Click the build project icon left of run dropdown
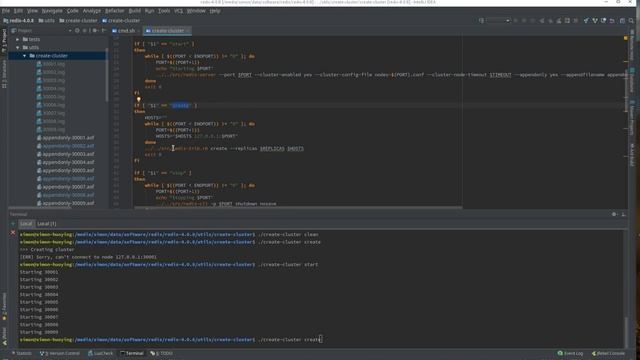Screen dimensions: 640x360 (x=481, y=20)
